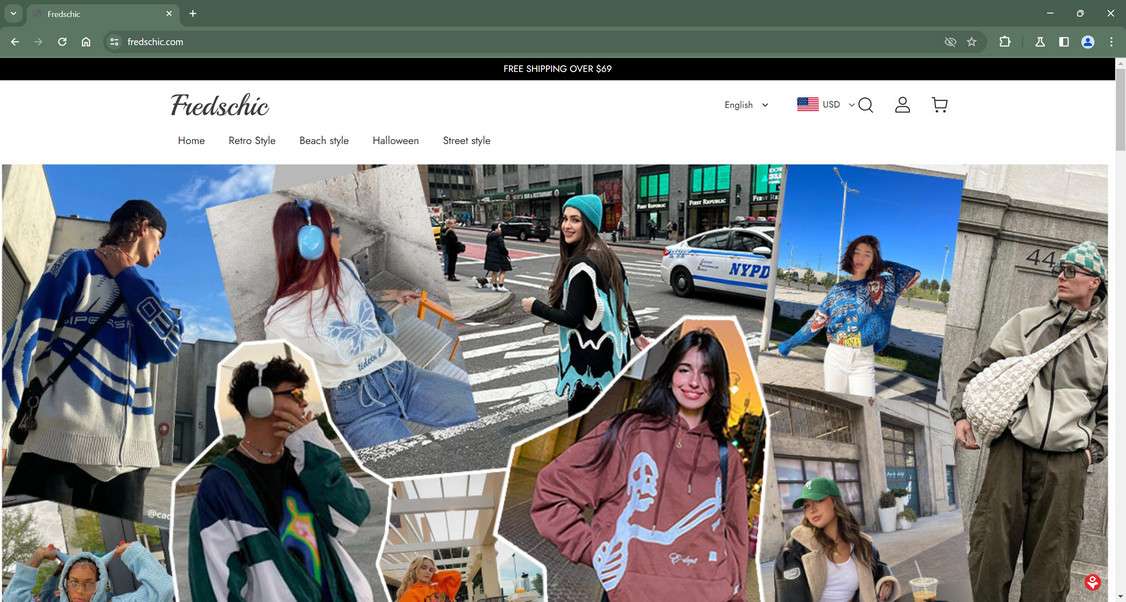Screen dimensions: 1126x602
Task: Click the browser back arrow
Action: click(15, 42)
